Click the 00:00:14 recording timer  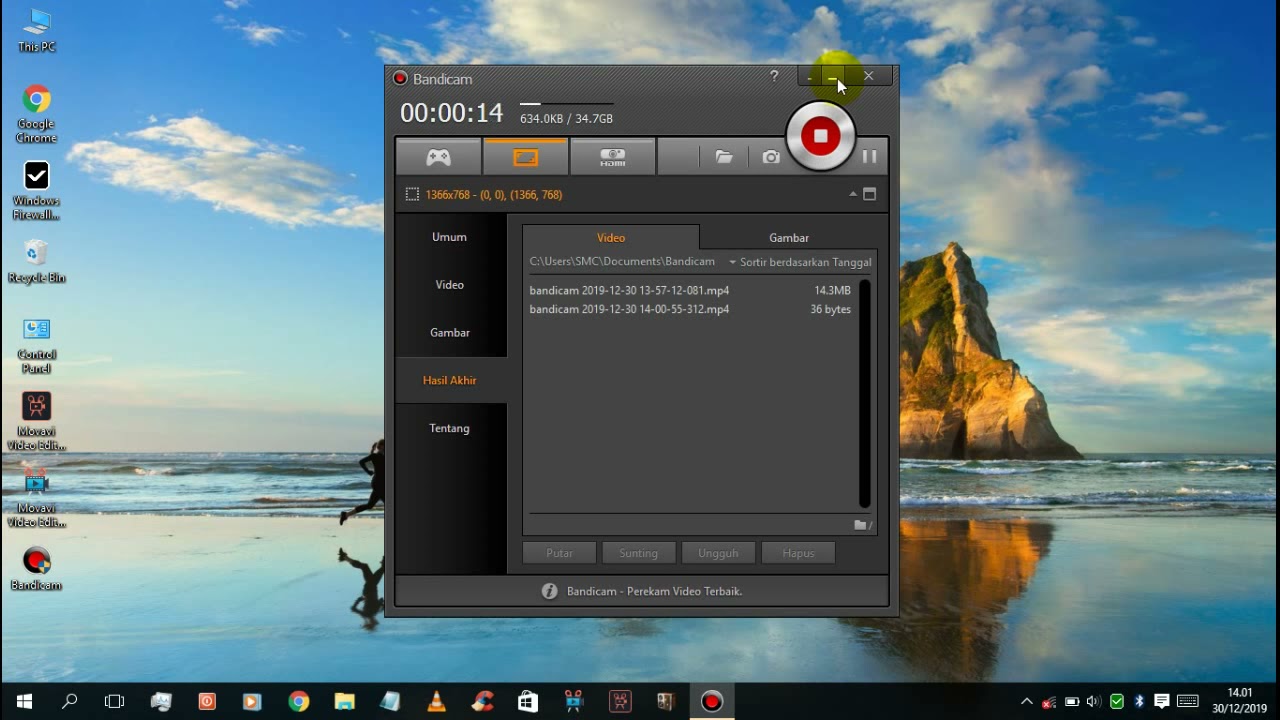coord(452,113)
